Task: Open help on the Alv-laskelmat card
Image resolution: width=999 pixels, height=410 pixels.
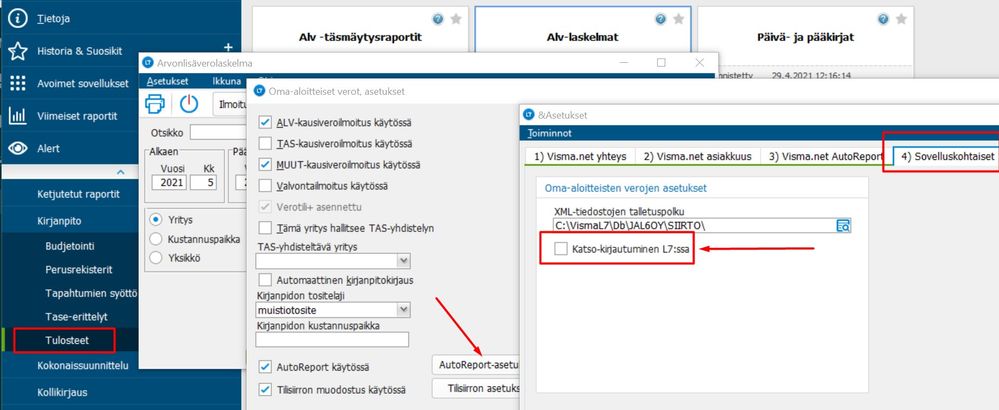Action: (x=661, y=19)
